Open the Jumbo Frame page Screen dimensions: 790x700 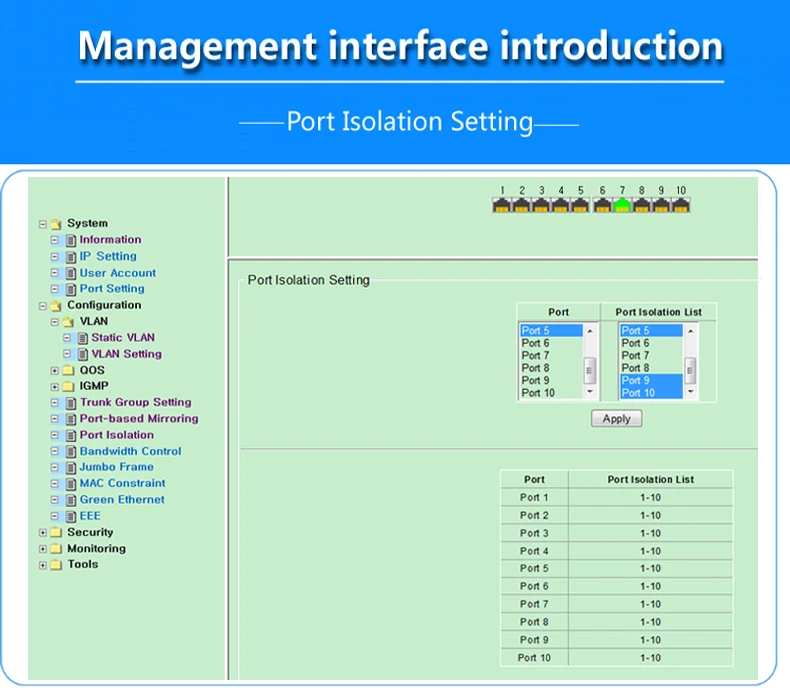pyautogui.click(x=116, y=467)
